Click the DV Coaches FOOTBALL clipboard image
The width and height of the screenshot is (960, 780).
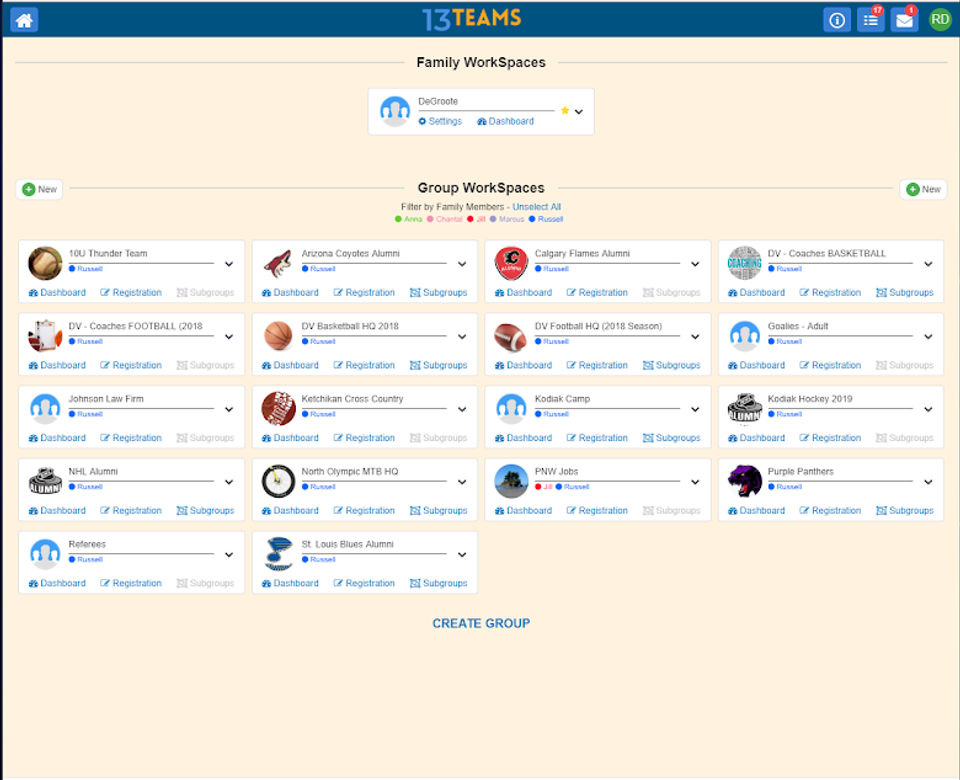click(x=45, y=336)
